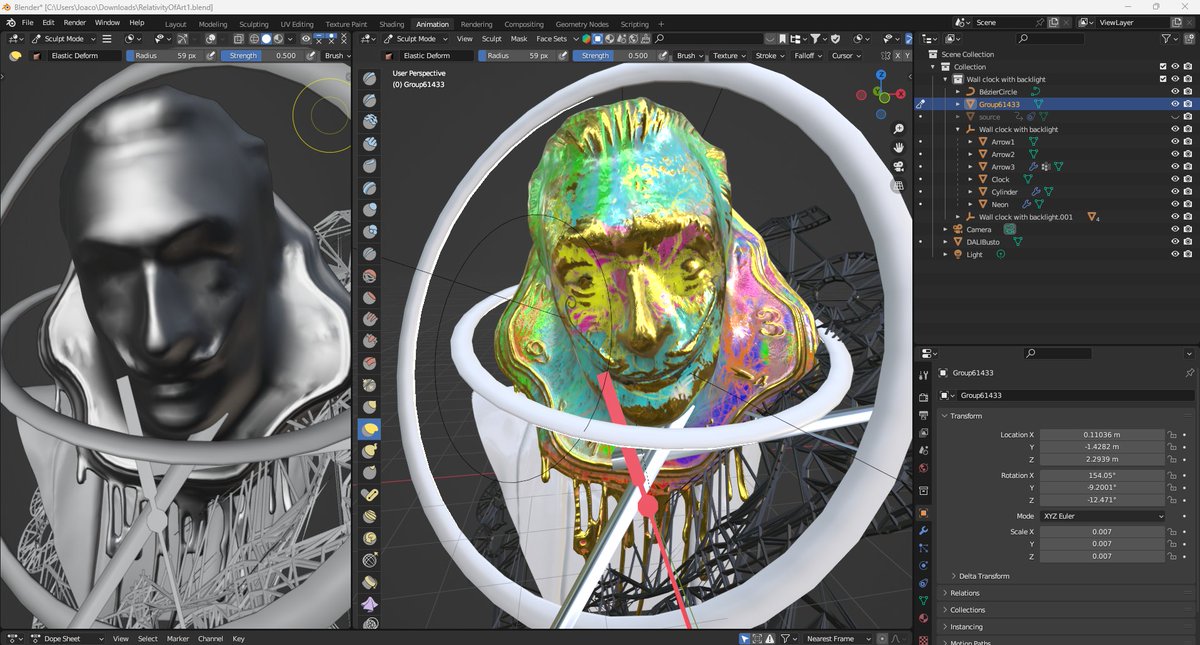Open the File menu
The width and height of the screenshot is (1200, 645).
tap(26, 22)
